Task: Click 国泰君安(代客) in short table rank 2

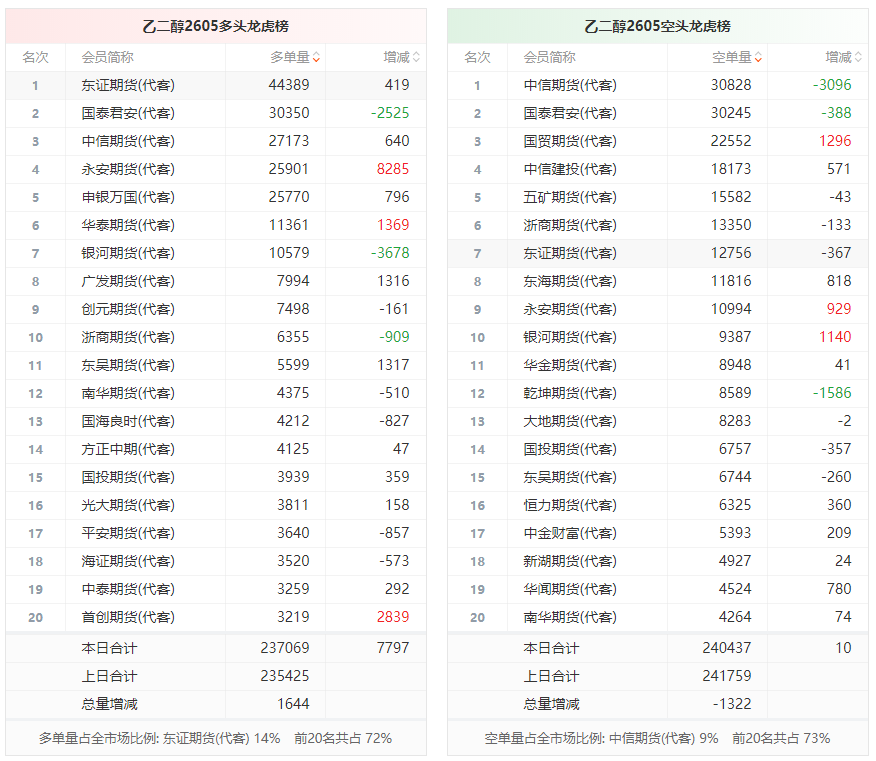Action: pos(570,113)
